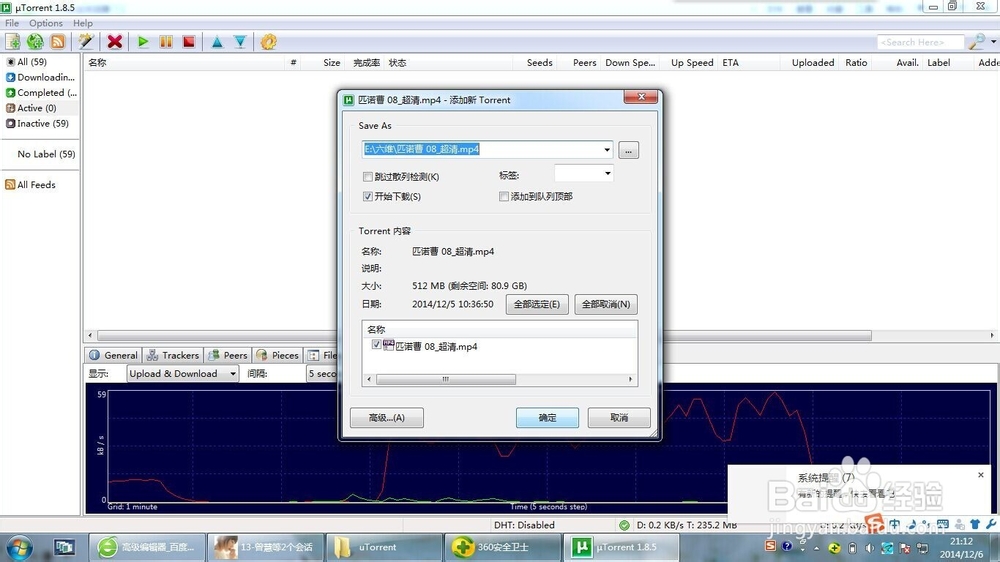Click the Pause torrent toolbar icon
The height and width of the screenshot is (562, 1000).
tap(166, 42)
